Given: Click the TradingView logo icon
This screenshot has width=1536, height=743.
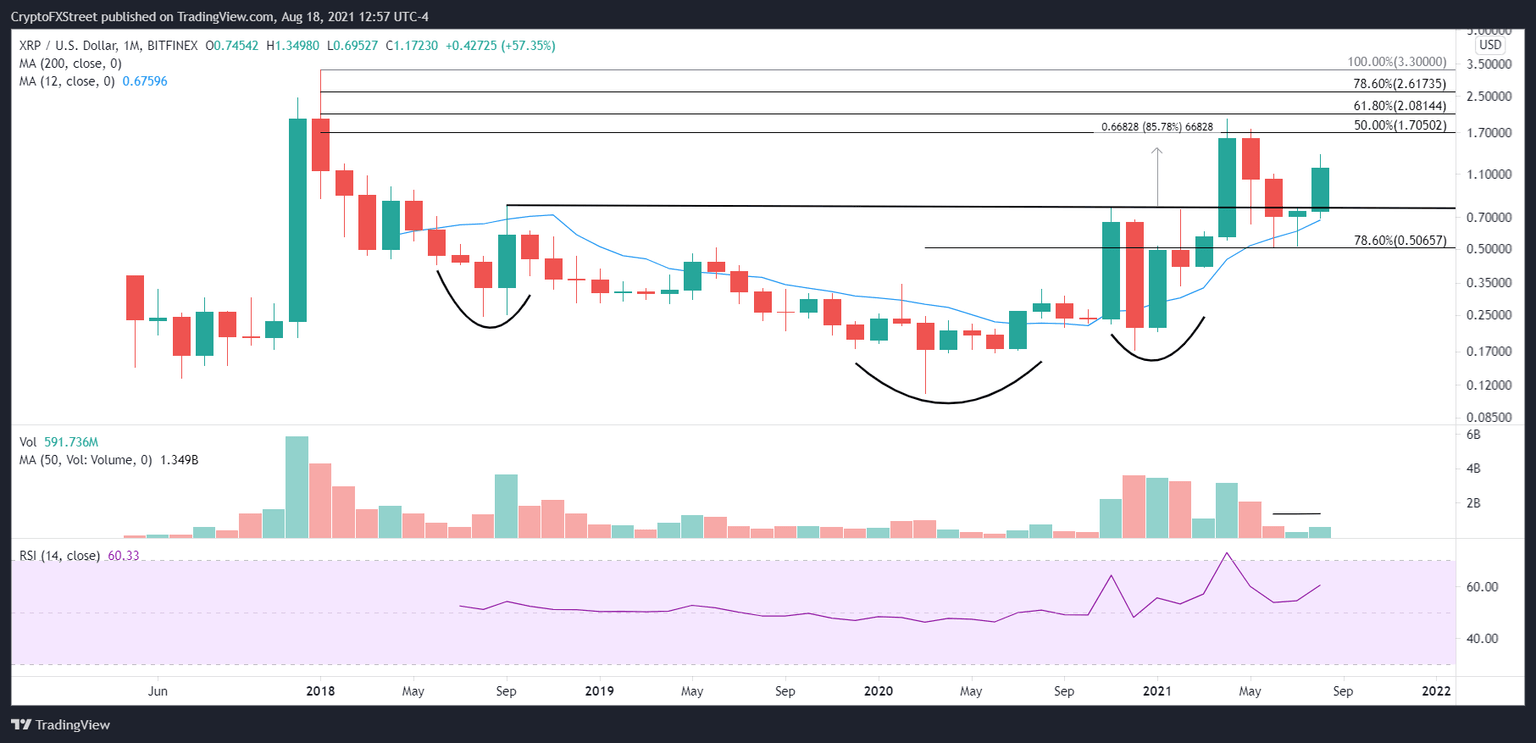Looking at the screenshot, I should click(22, 724).
